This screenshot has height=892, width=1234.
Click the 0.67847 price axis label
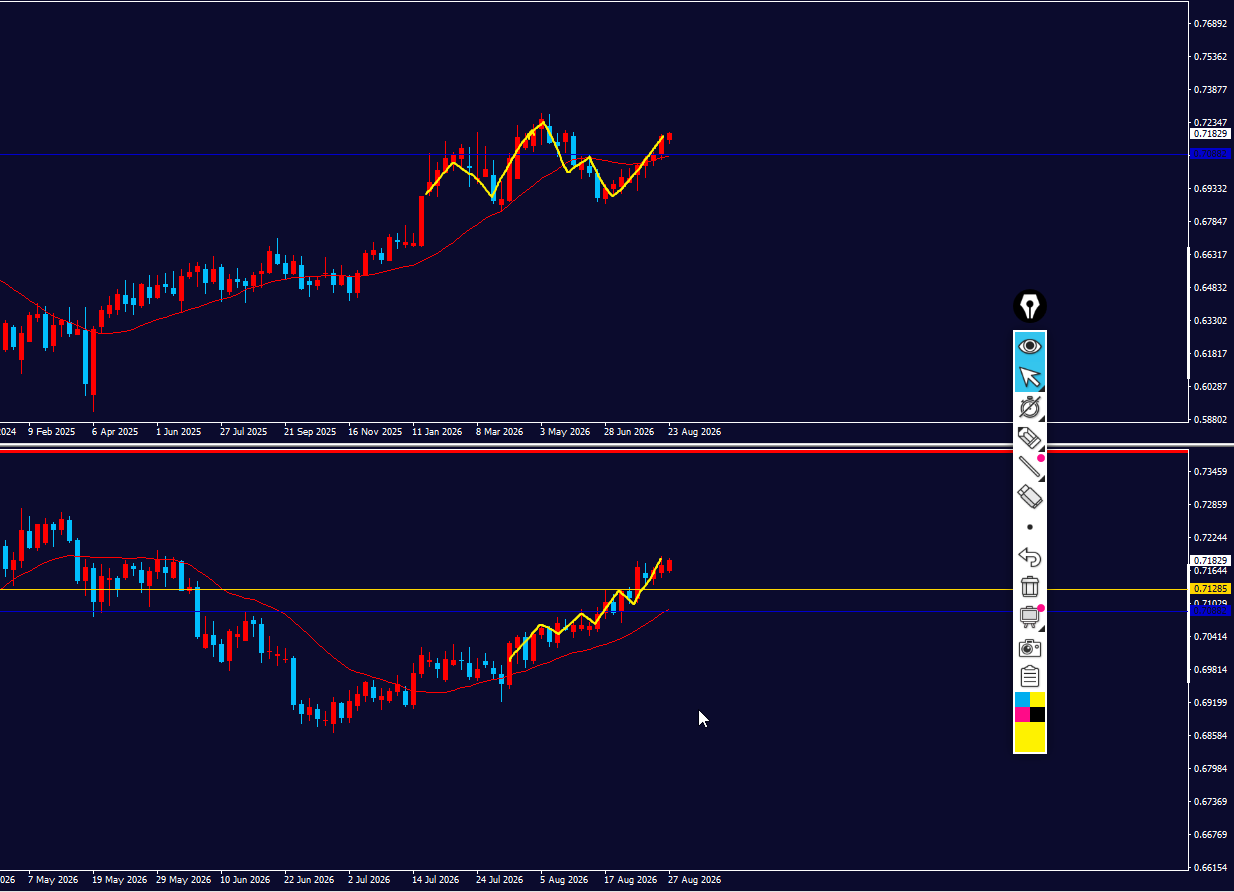tap(1212, 222)
